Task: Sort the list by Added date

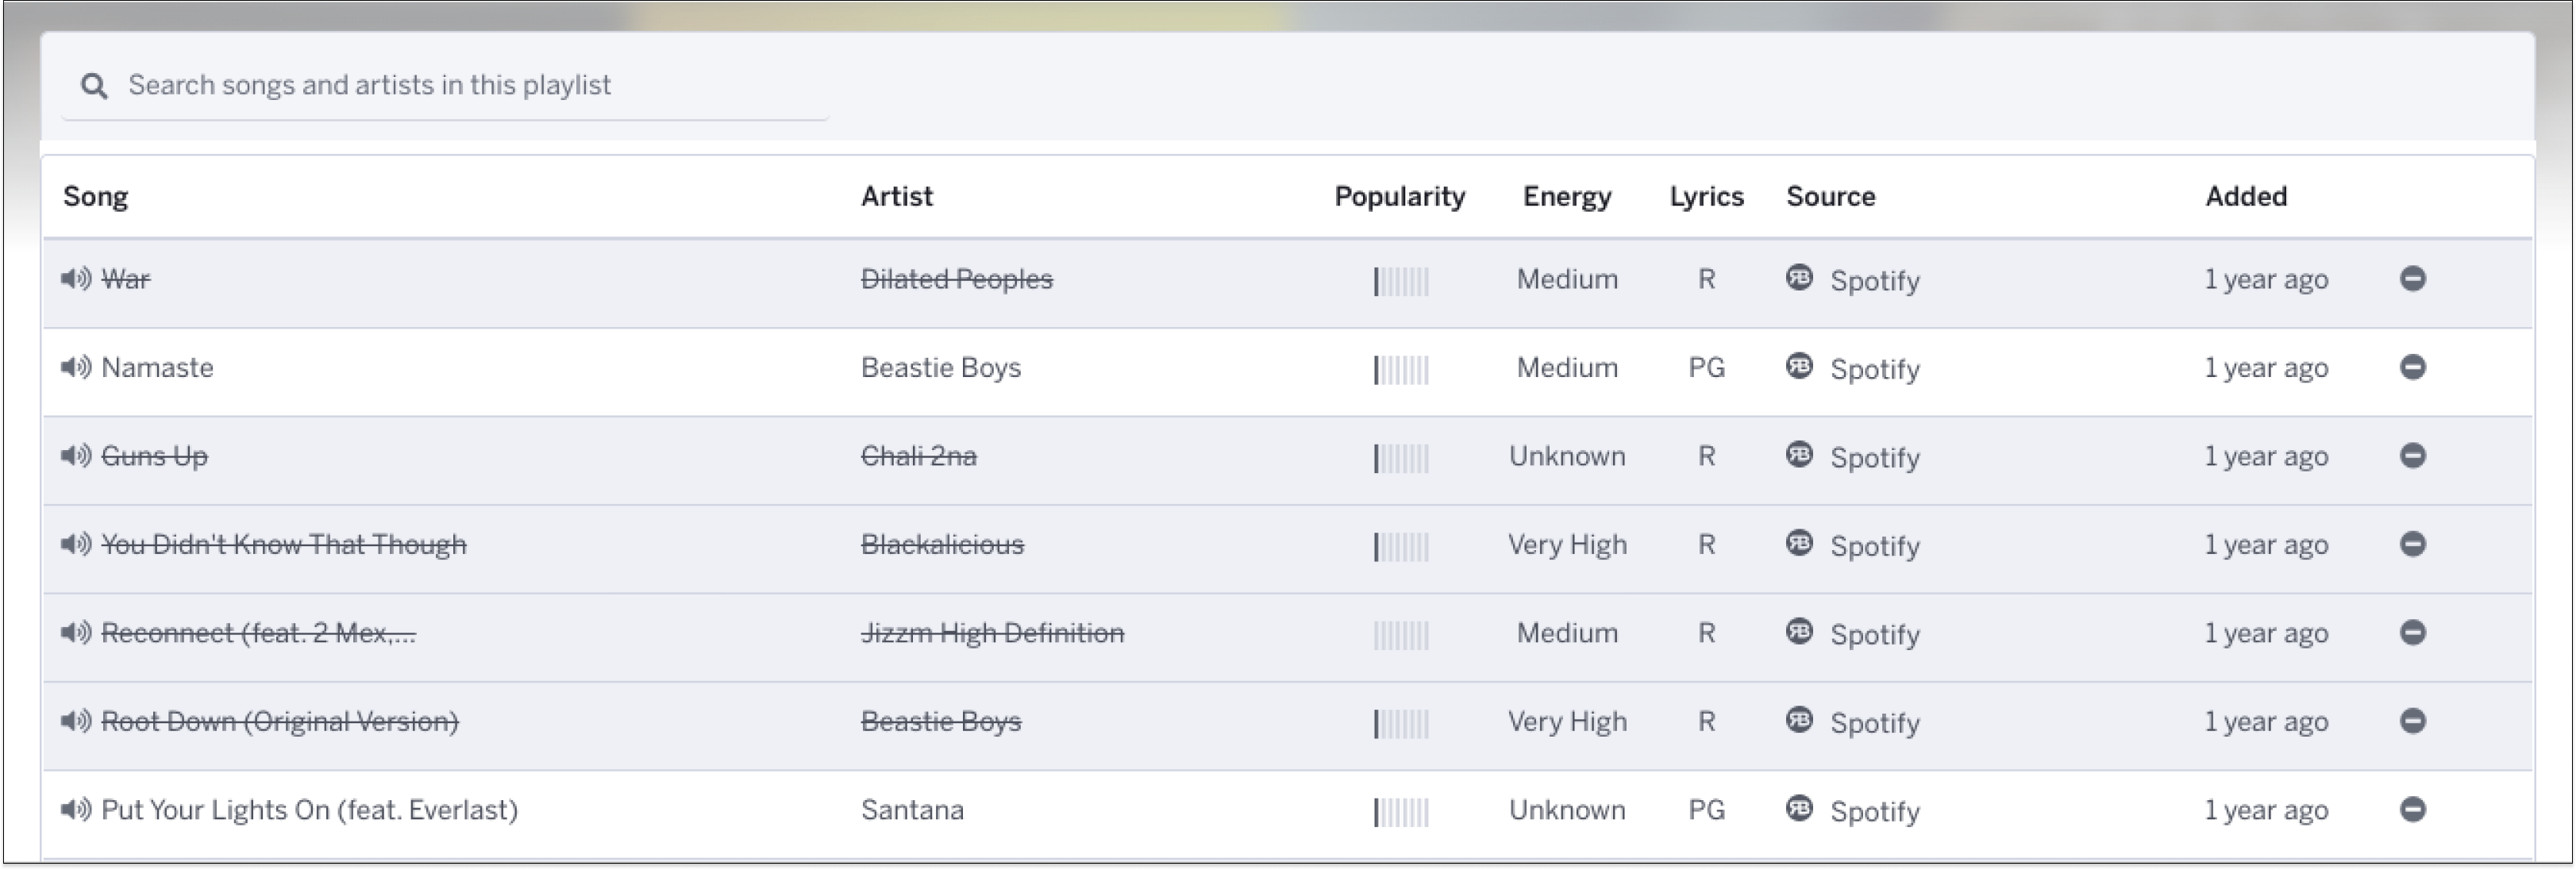Action: [x=2246, y=196]
